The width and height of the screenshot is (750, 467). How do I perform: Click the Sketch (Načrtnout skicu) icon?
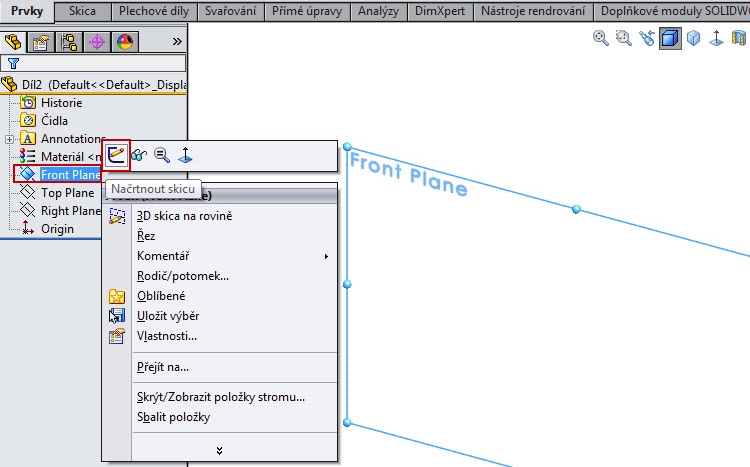116,155
